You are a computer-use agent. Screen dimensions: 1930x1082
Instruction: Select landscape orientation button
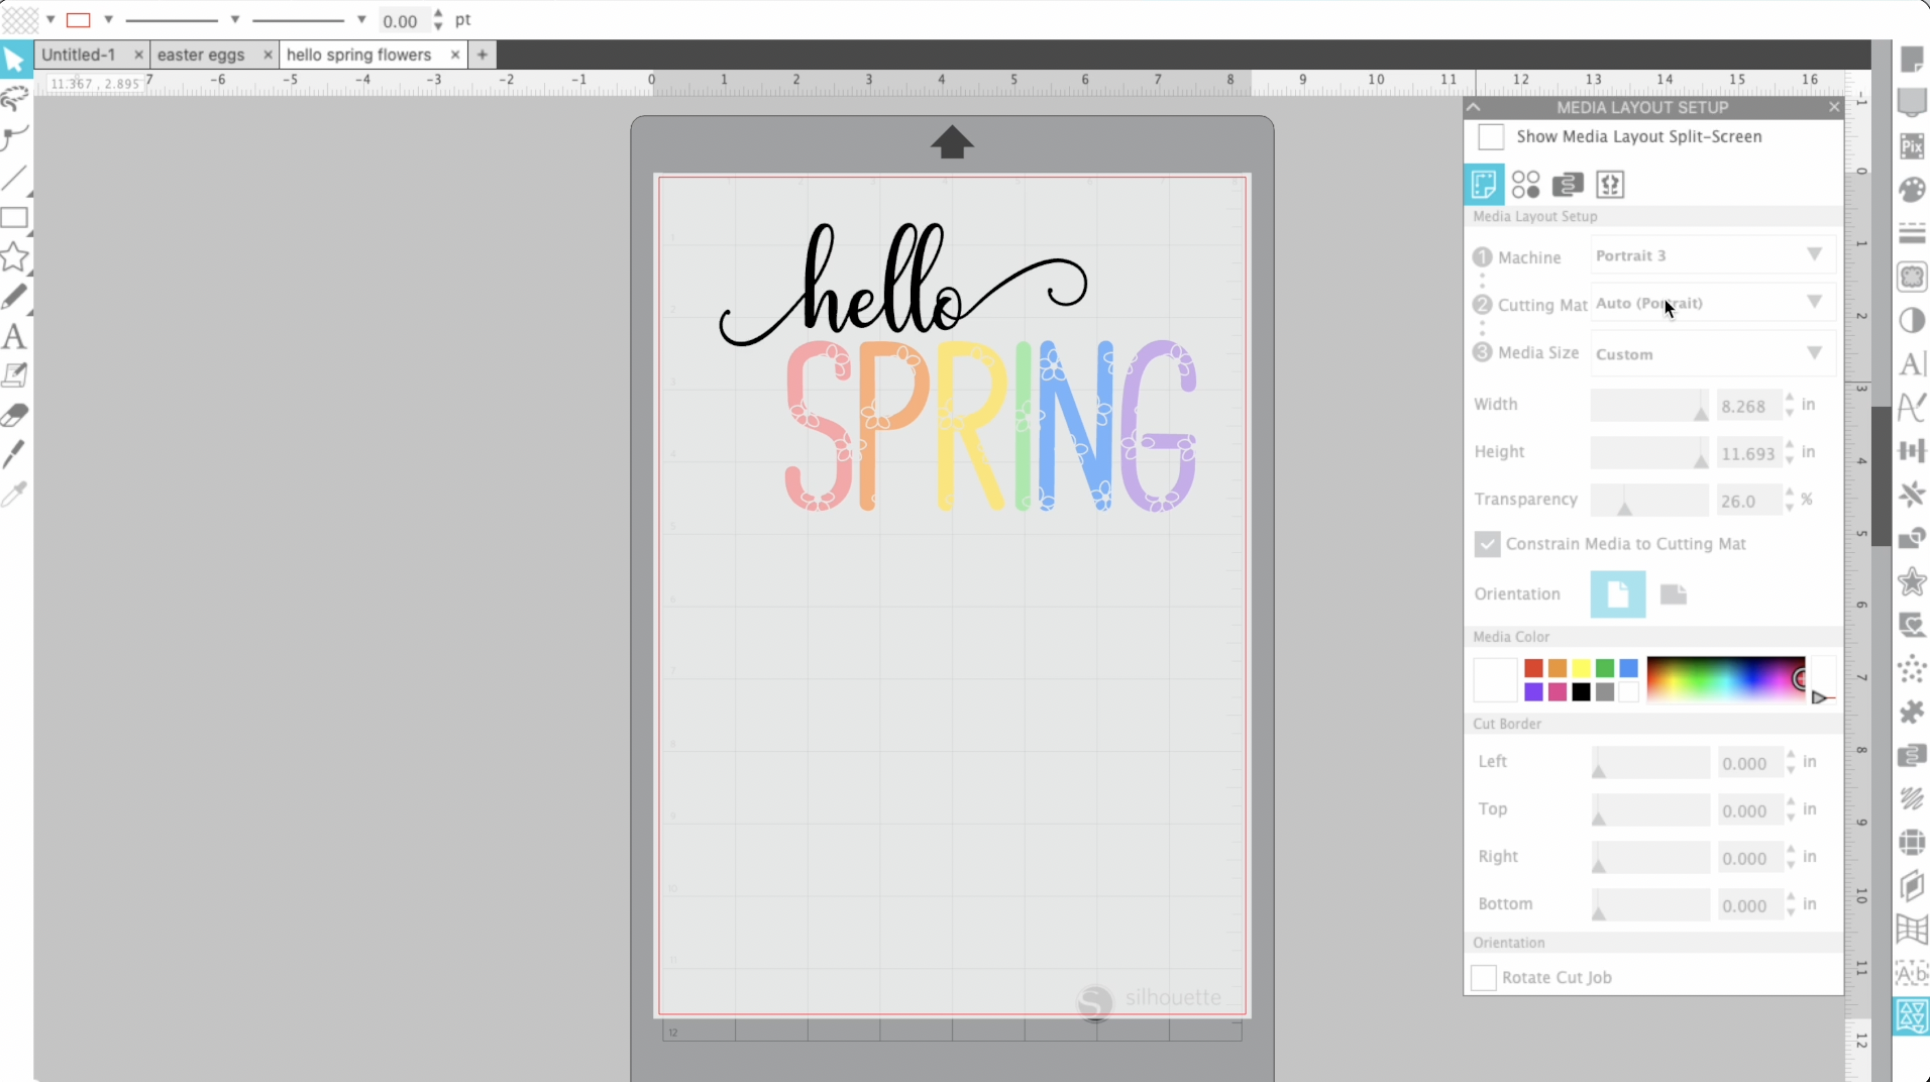1673,593
